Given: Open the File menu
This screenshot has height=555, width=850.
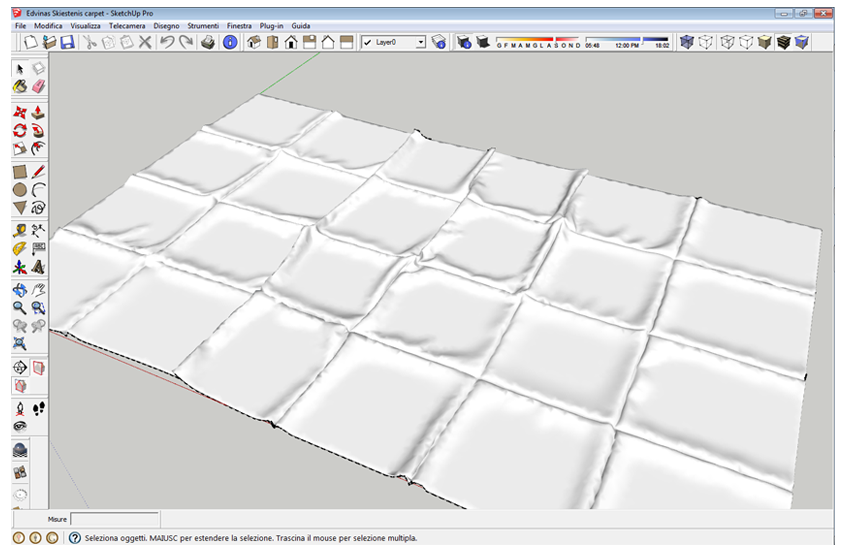Looking at the screenshot, I should (21, 25).
